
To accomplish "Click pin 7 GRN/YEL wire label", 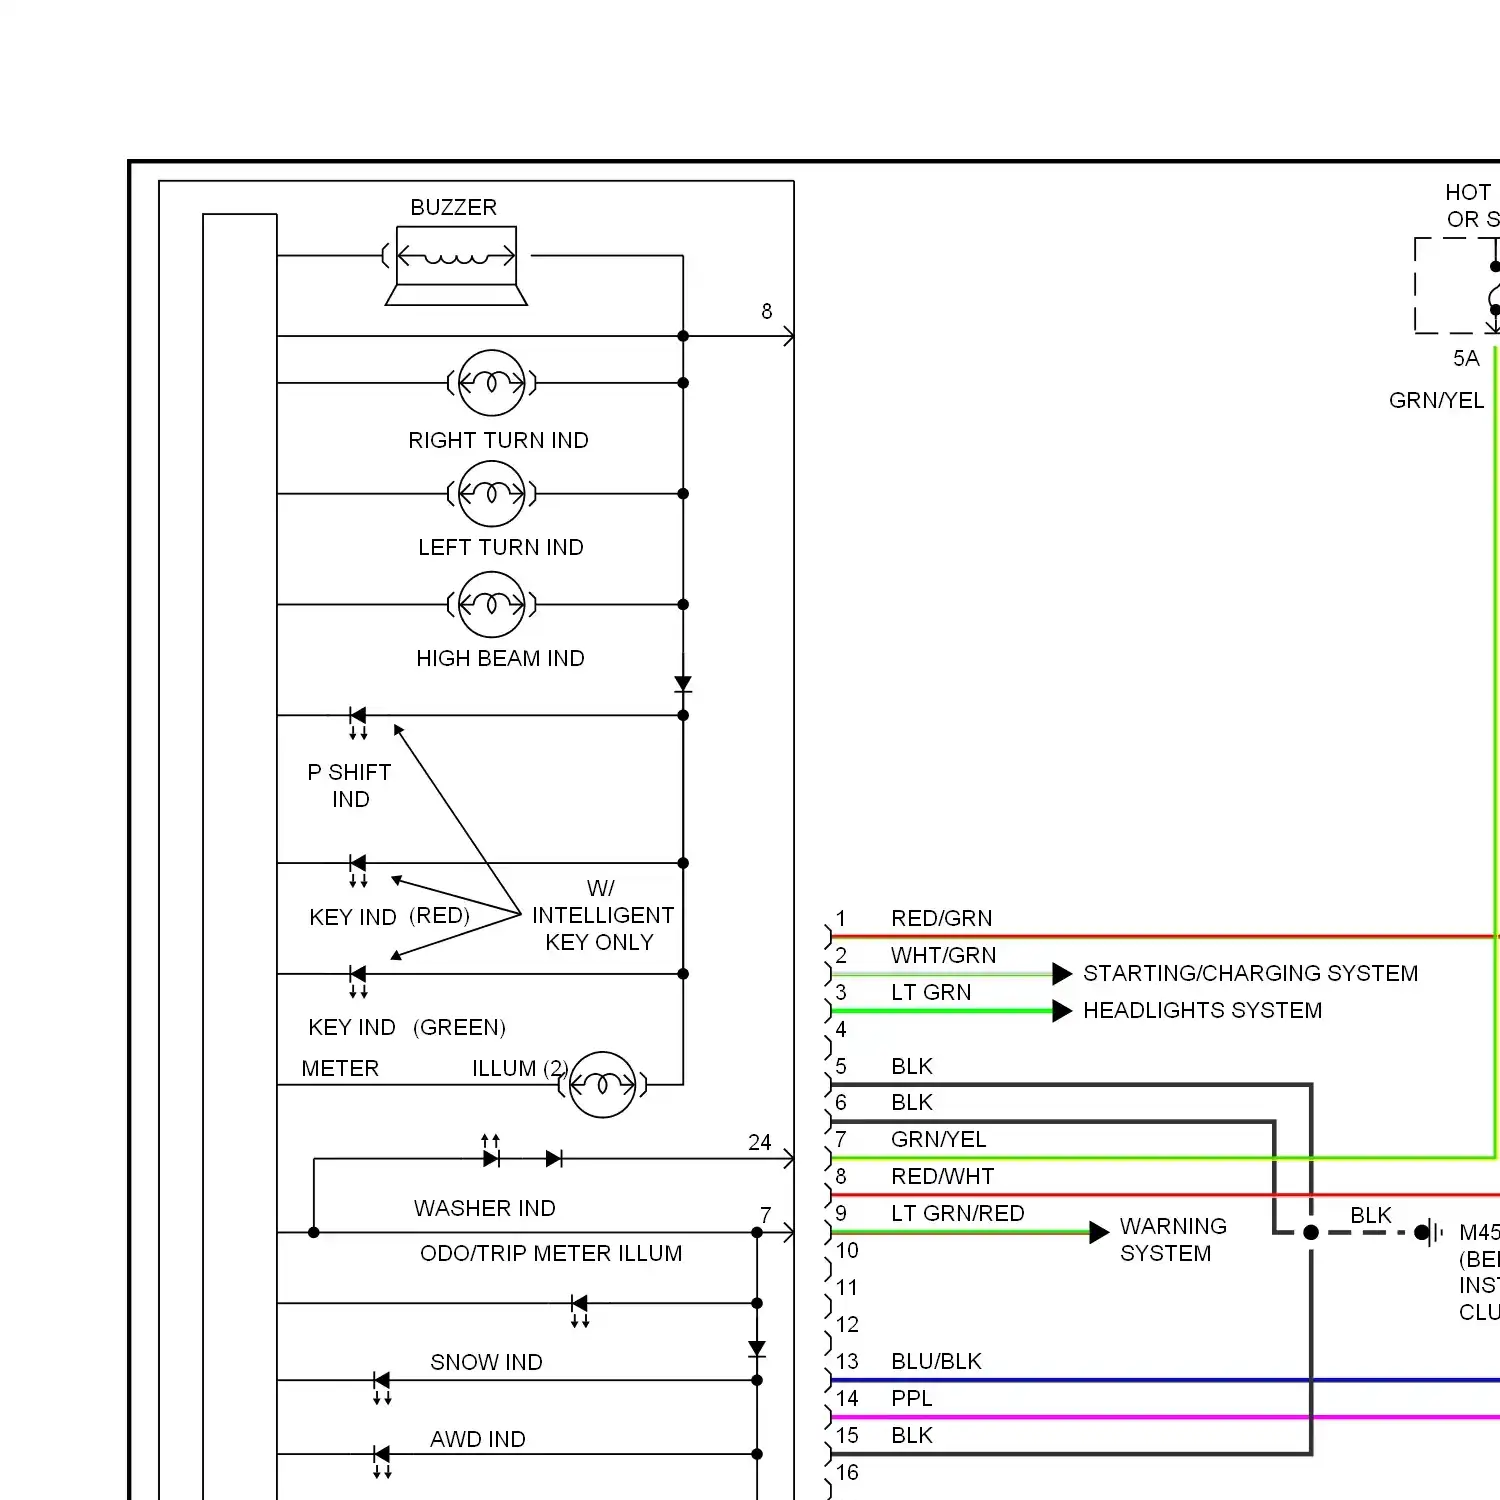I will pos(938,1139).
